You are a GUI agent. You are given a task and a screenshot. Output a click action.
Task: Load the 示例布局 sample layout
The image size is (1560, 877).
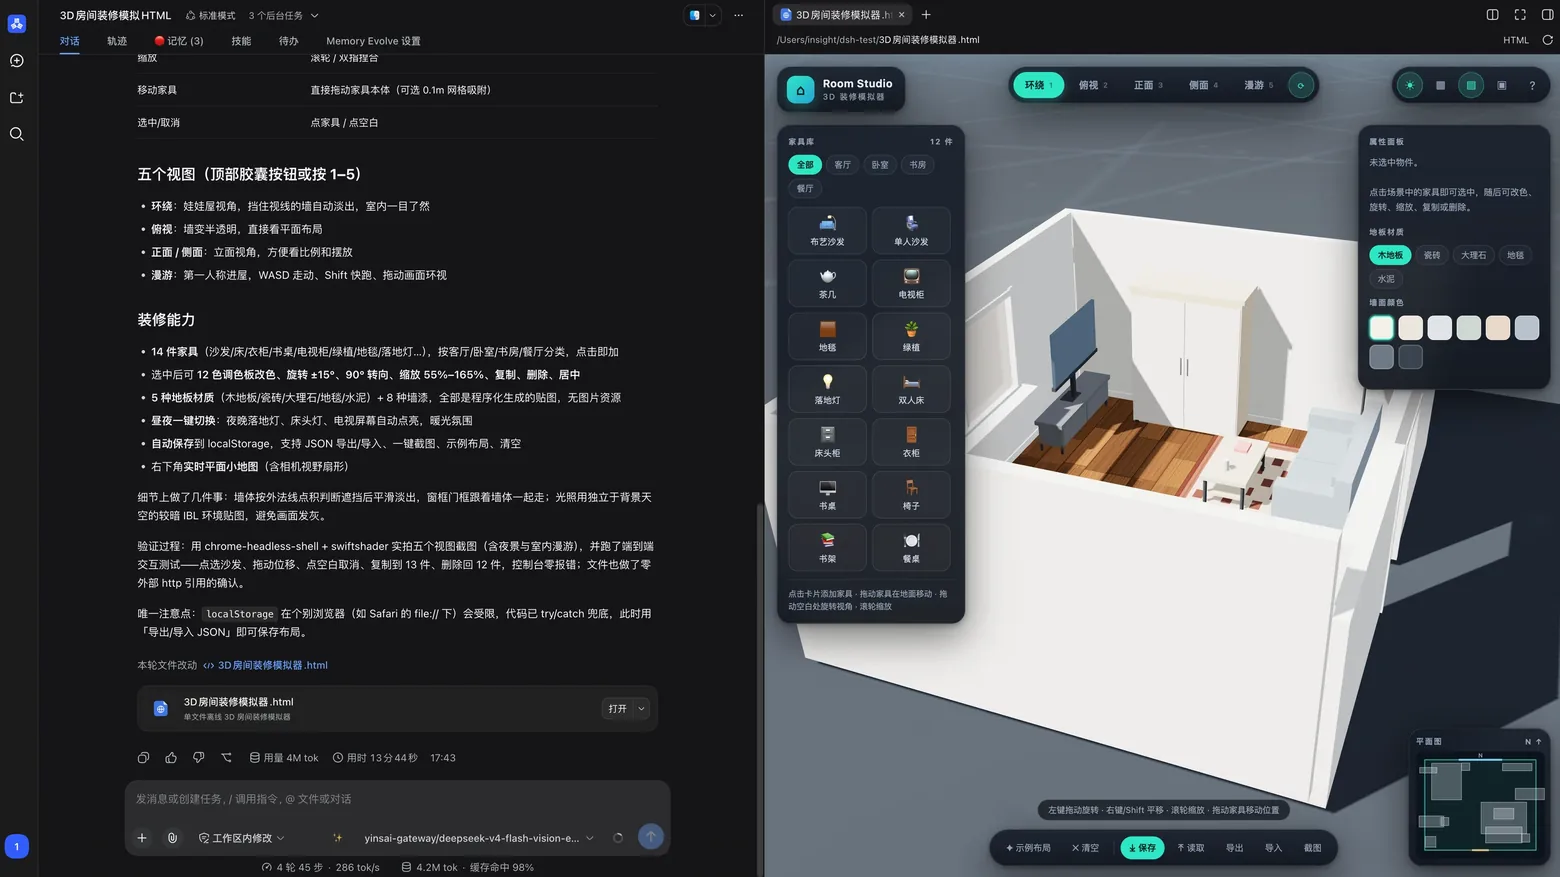pyautogui.click(x=1028, y=848)
